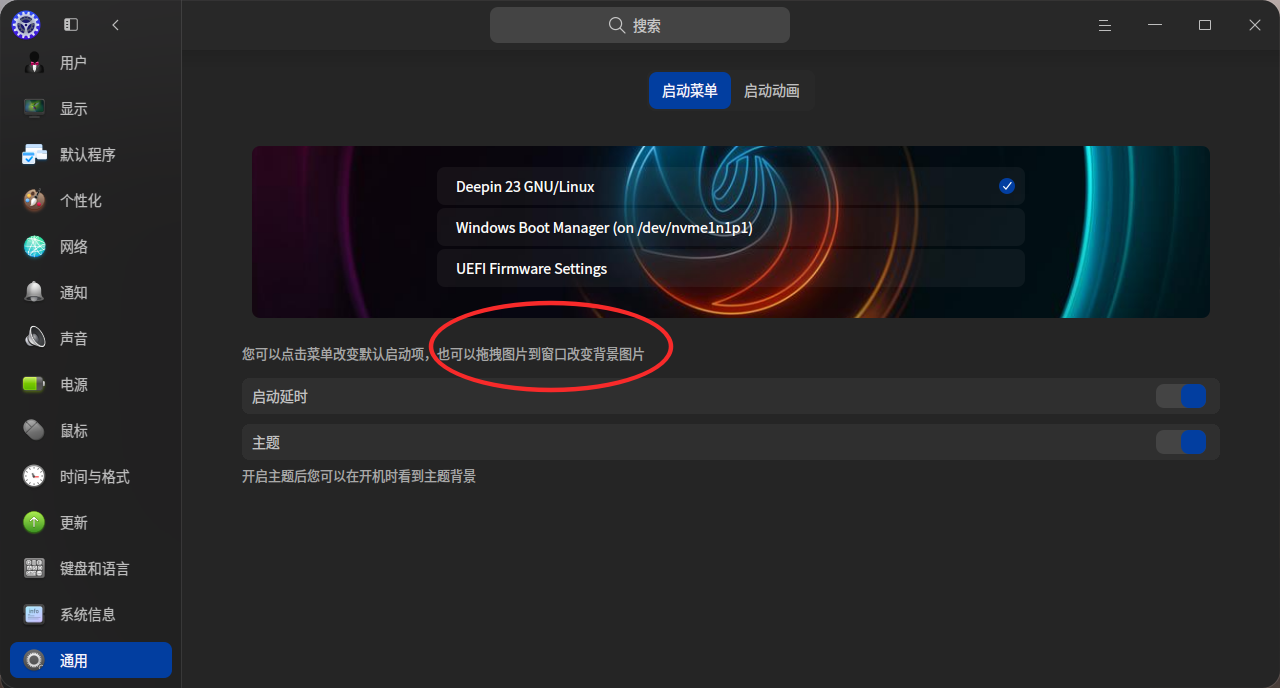Click the 时间与格式 clock icon
This screenshot has width=1280, height=688.
coord(34,476)
